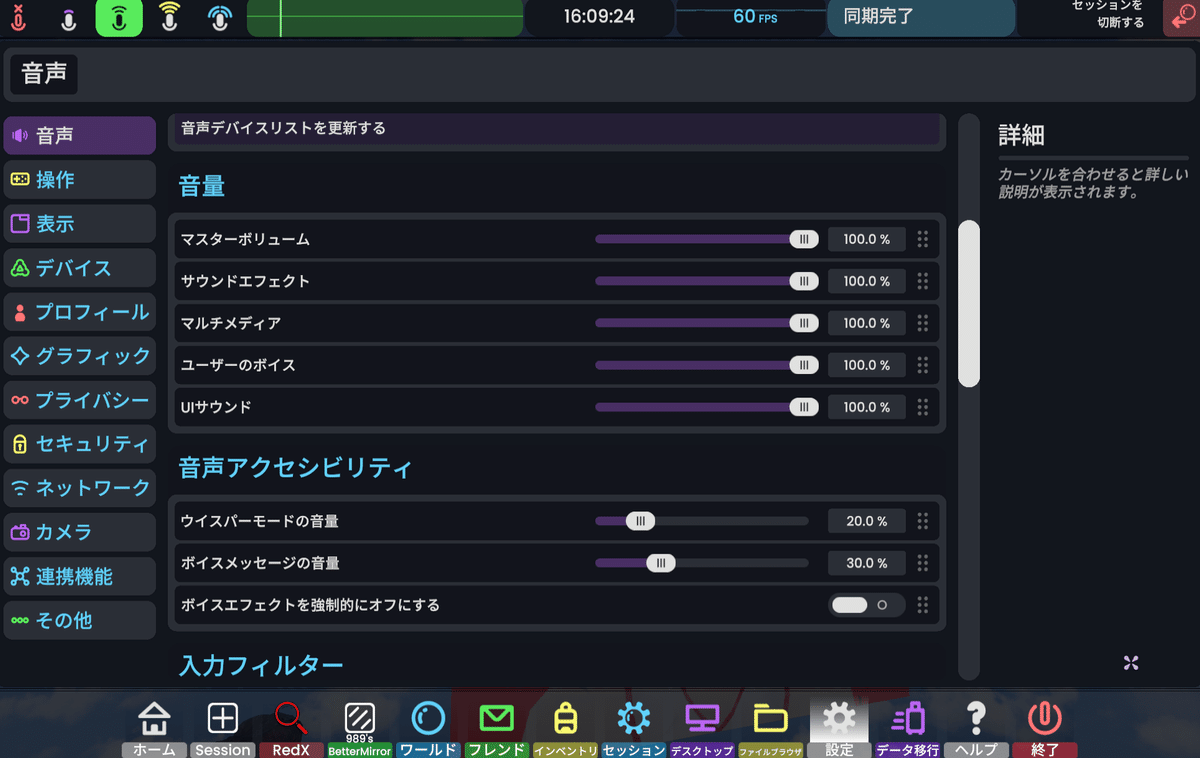Image resolution: width=1200 pixels, height=758 pixels.
Task: Enable ボイスエフェクトを強制的にオフにする toggle
Action: tap(866, 605)
